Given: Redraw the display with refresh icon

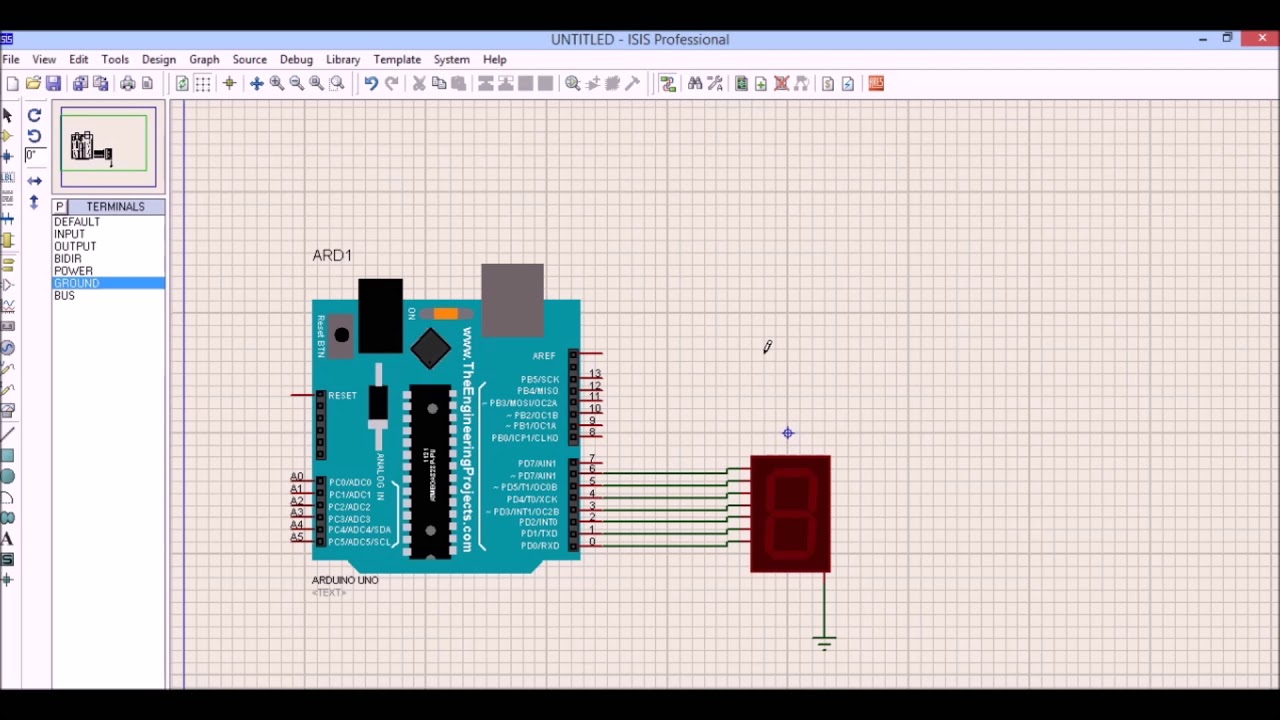Looking at the screenshot, I should coord(182,84).
